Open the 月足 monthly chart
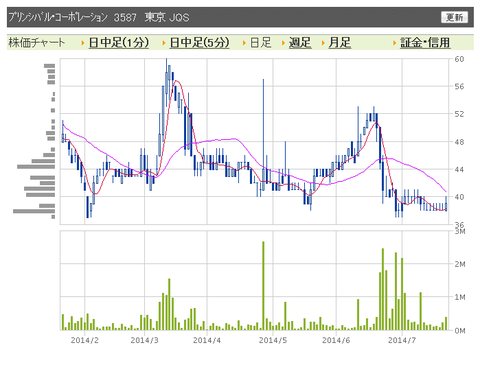The height and width of the screenshot is (367, 480). [340, 43]
